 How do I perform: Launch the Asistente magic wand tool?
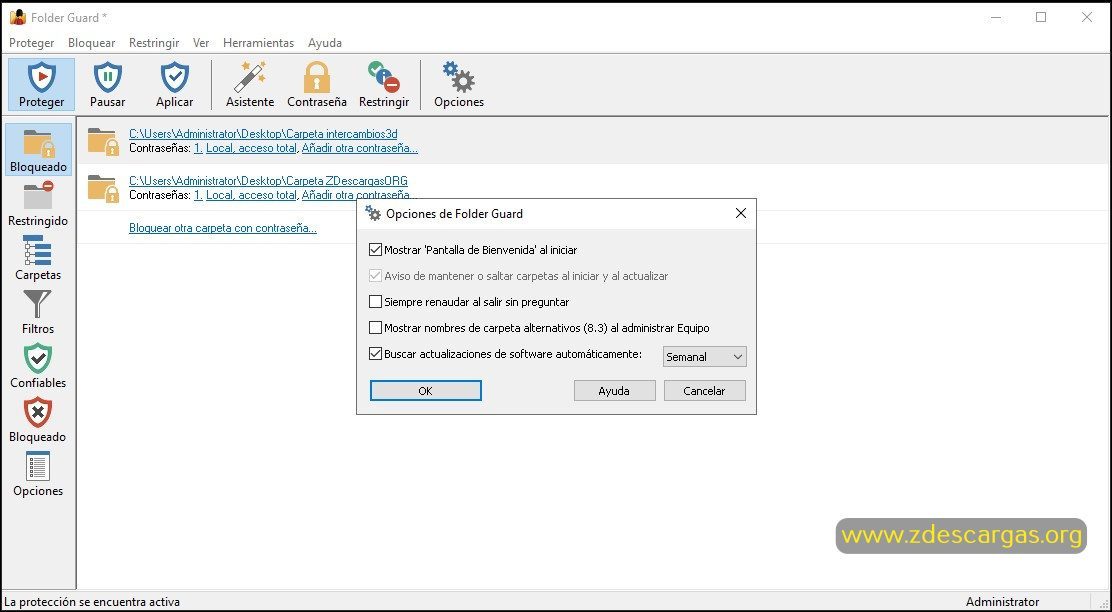(250, 84)
